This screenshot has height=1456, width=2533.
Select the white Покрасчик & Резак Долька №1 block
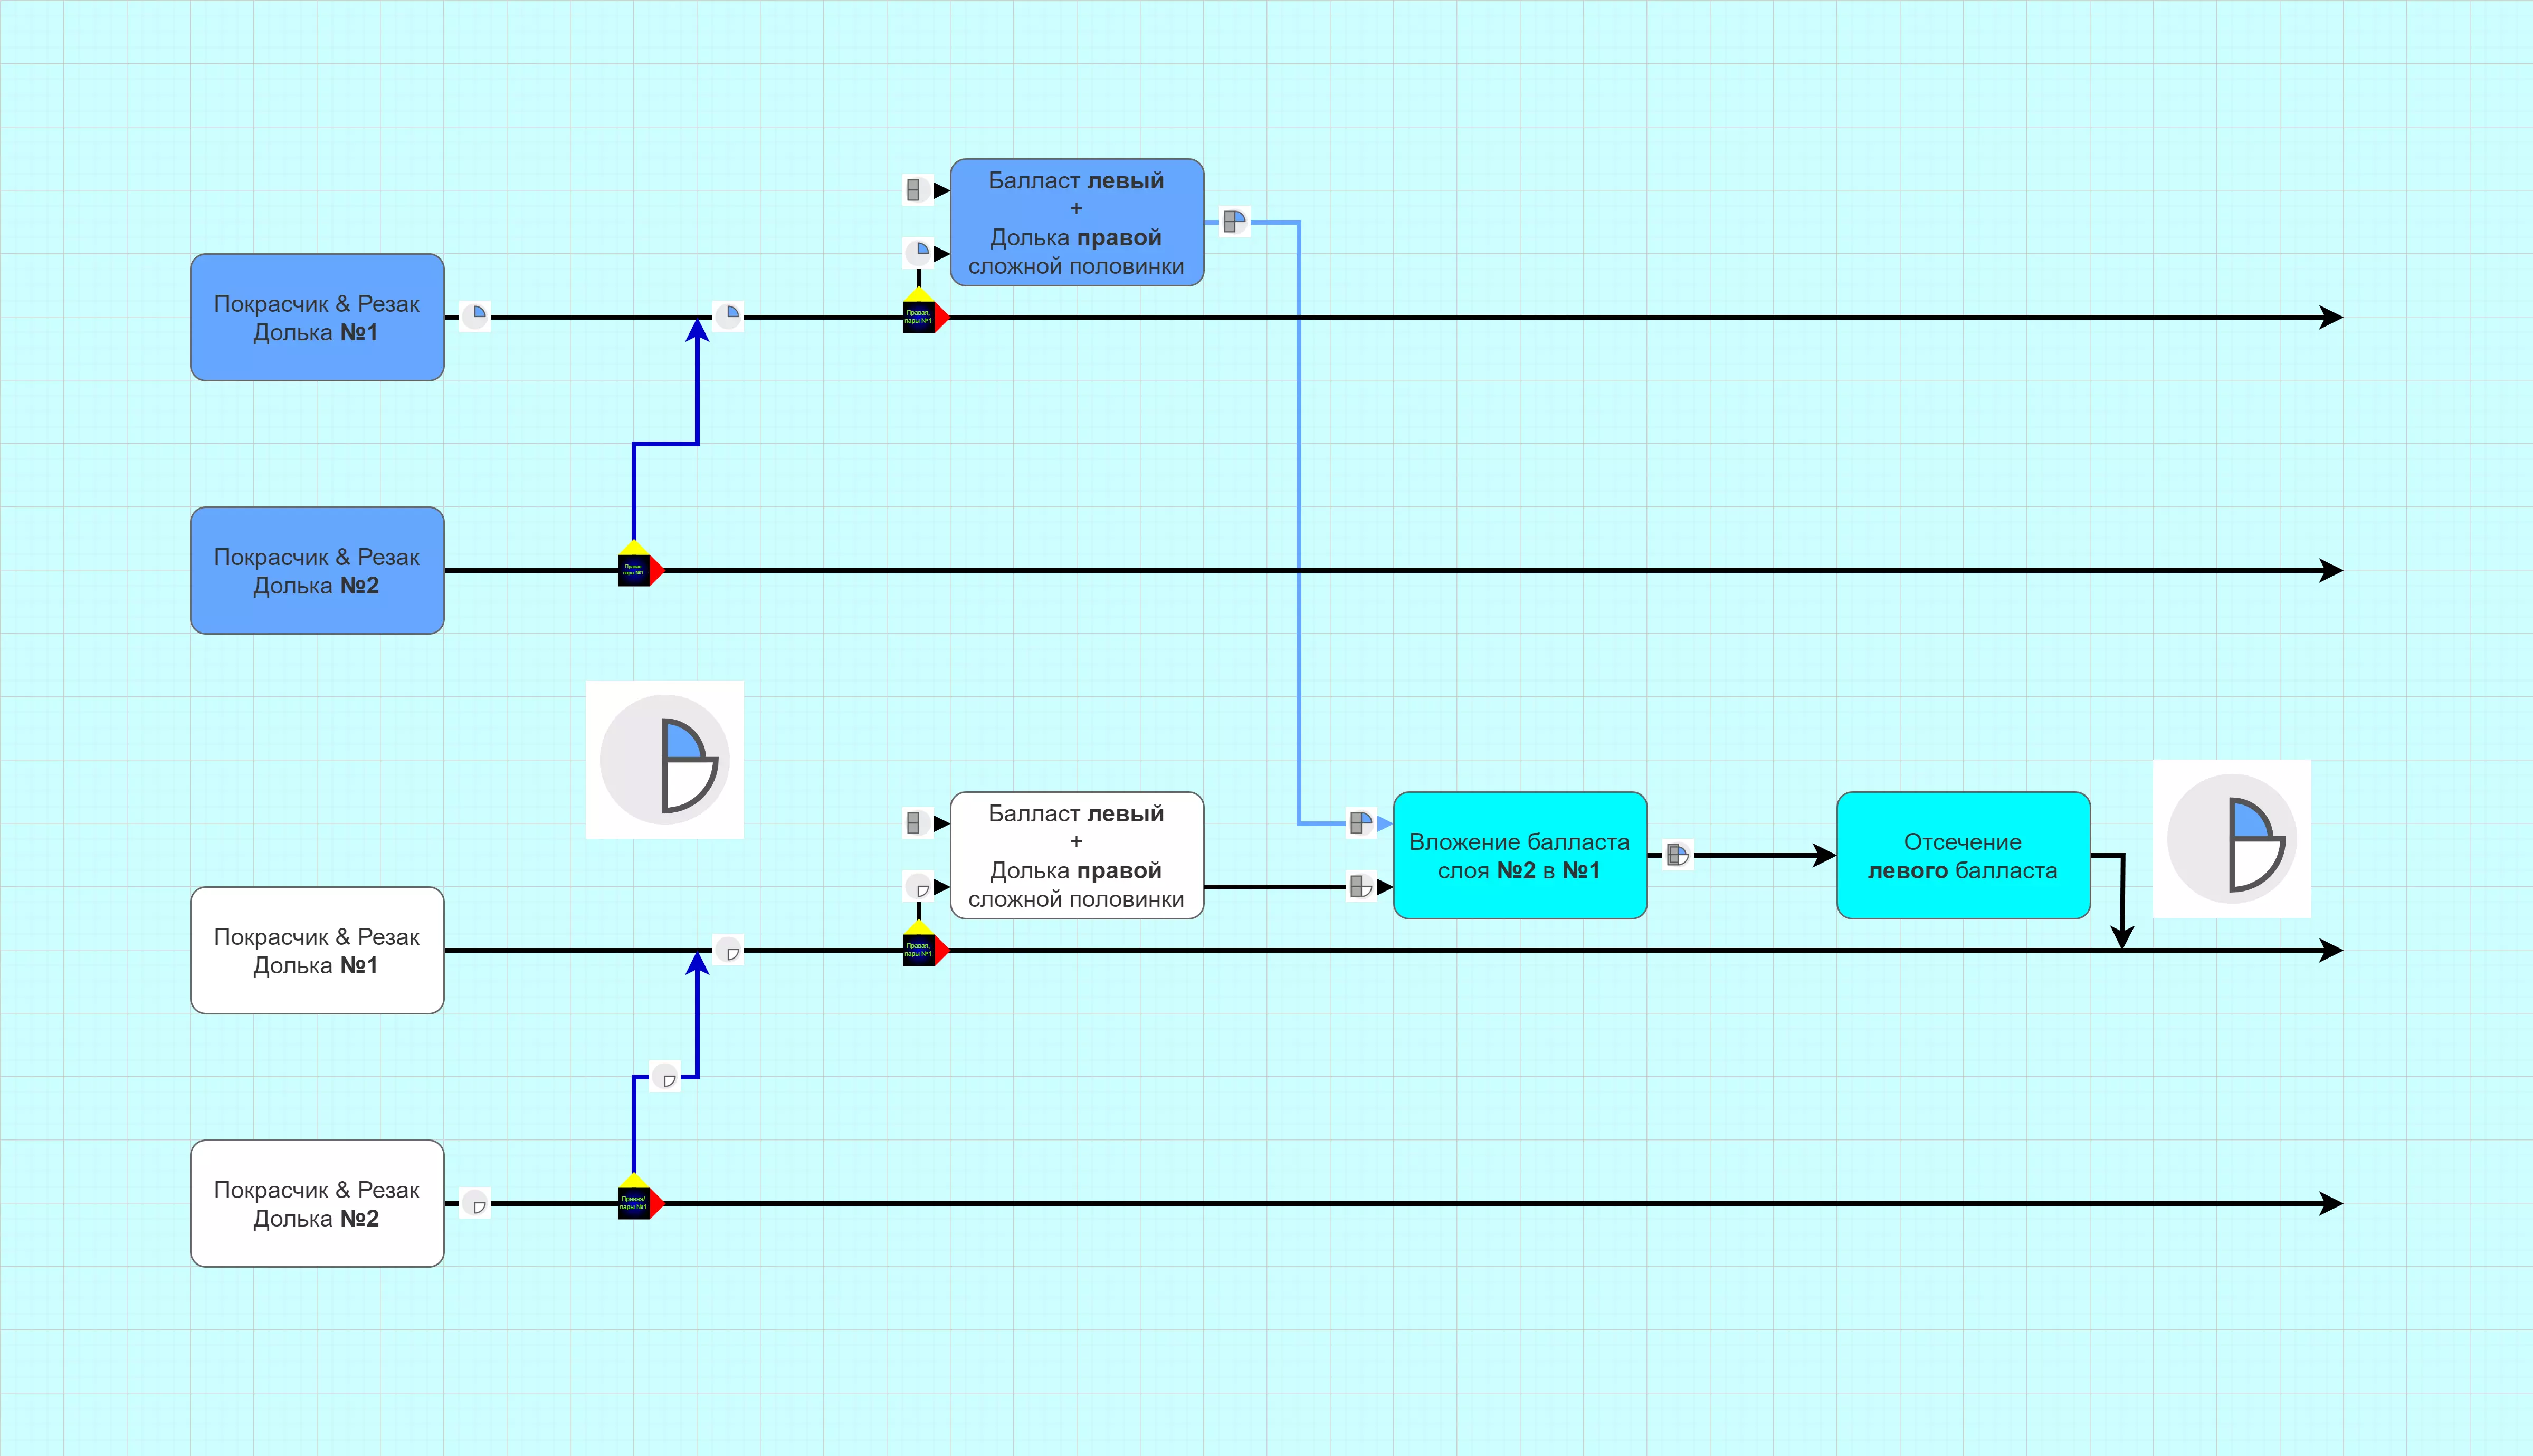coord(317,950)
